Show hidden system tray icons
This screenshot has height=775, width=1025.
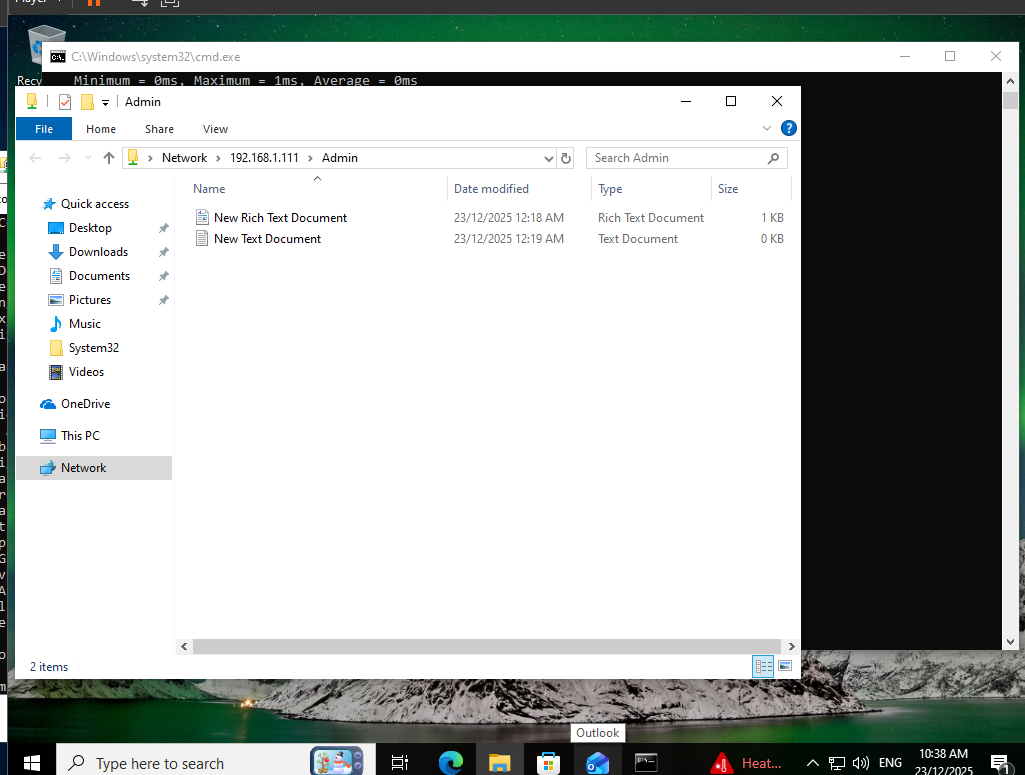click(x=813, y=763)
